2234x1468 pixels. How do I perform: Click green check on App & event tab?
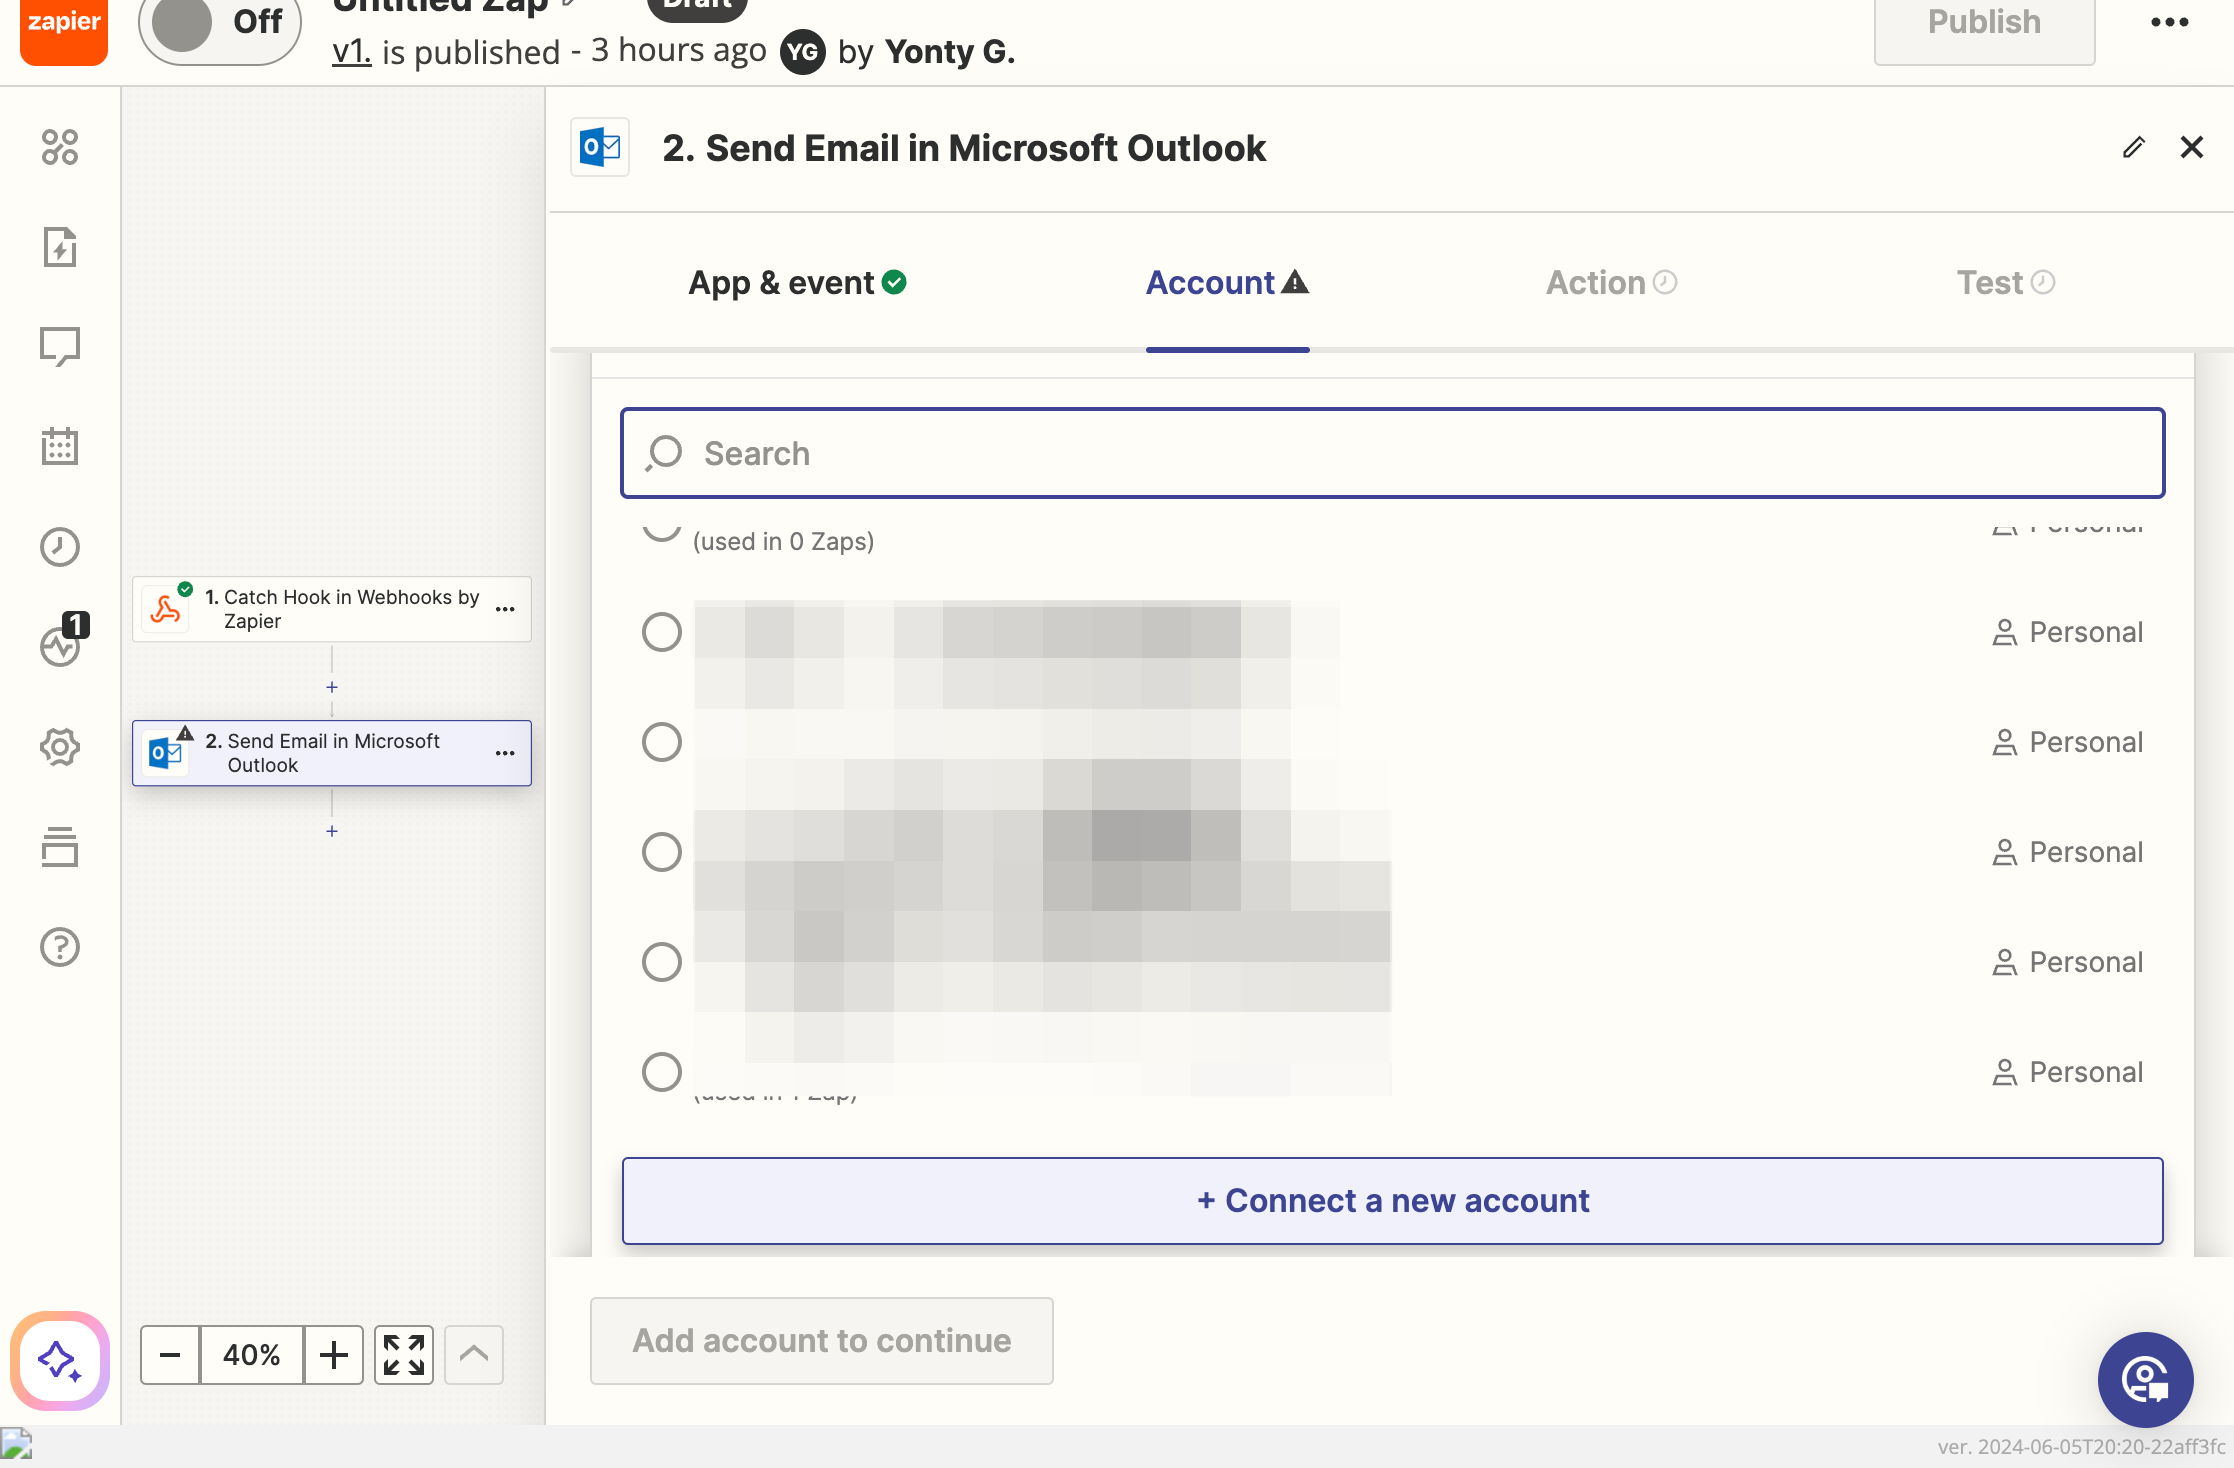point(895,283)
